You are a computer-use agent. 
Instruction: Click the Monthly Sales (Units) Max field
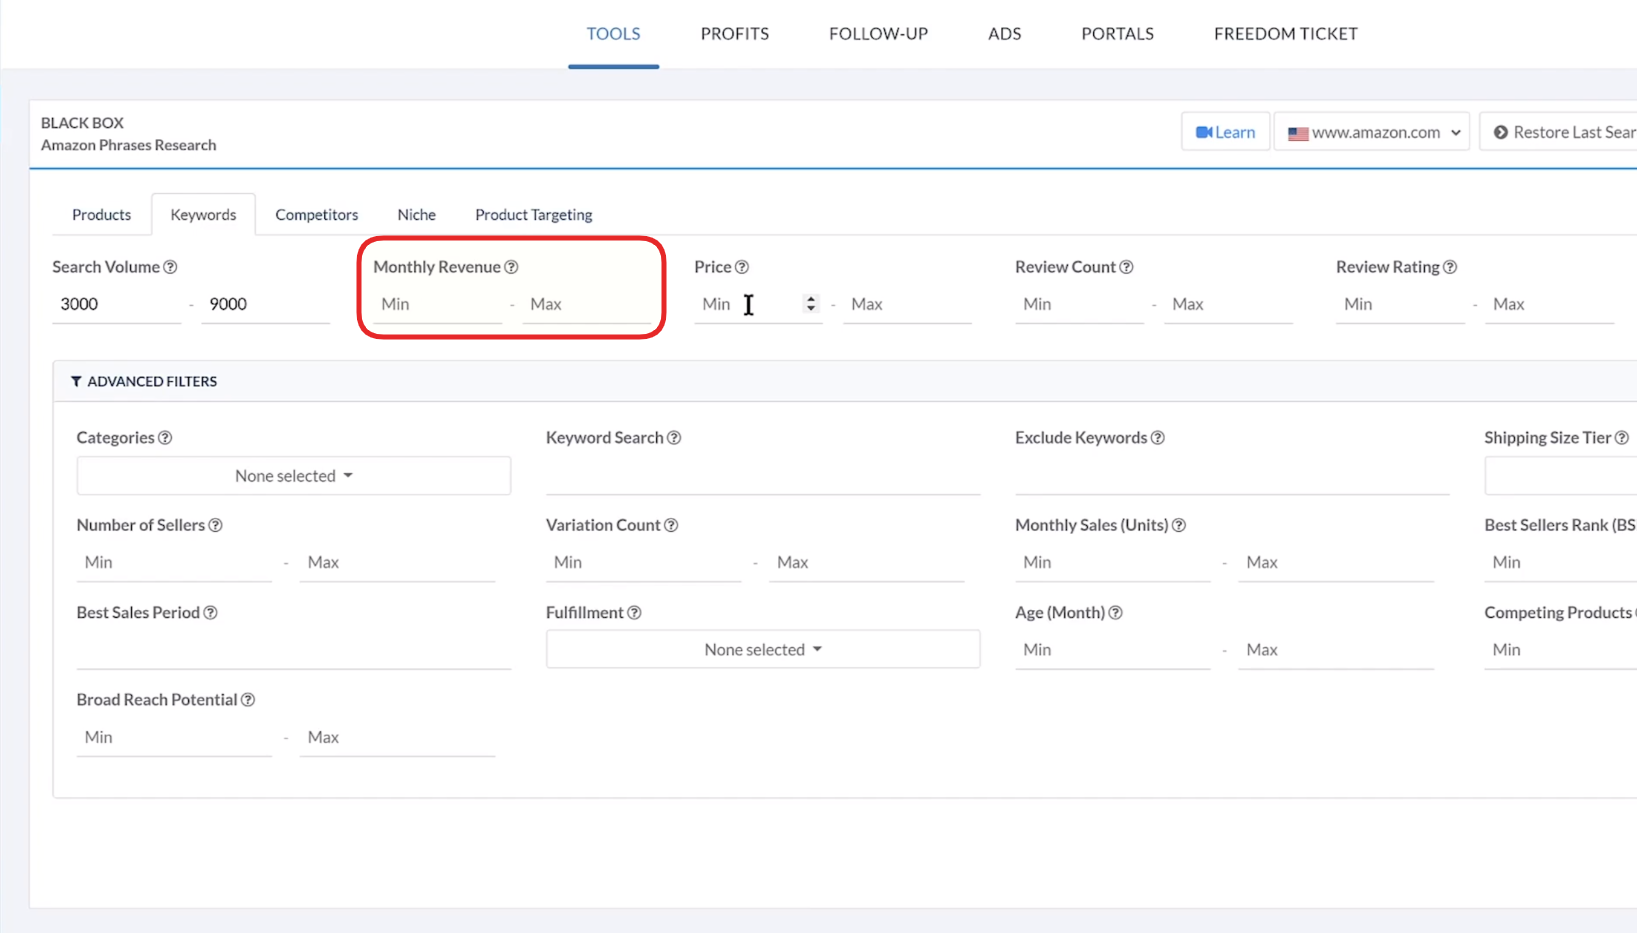[1336, 563]
